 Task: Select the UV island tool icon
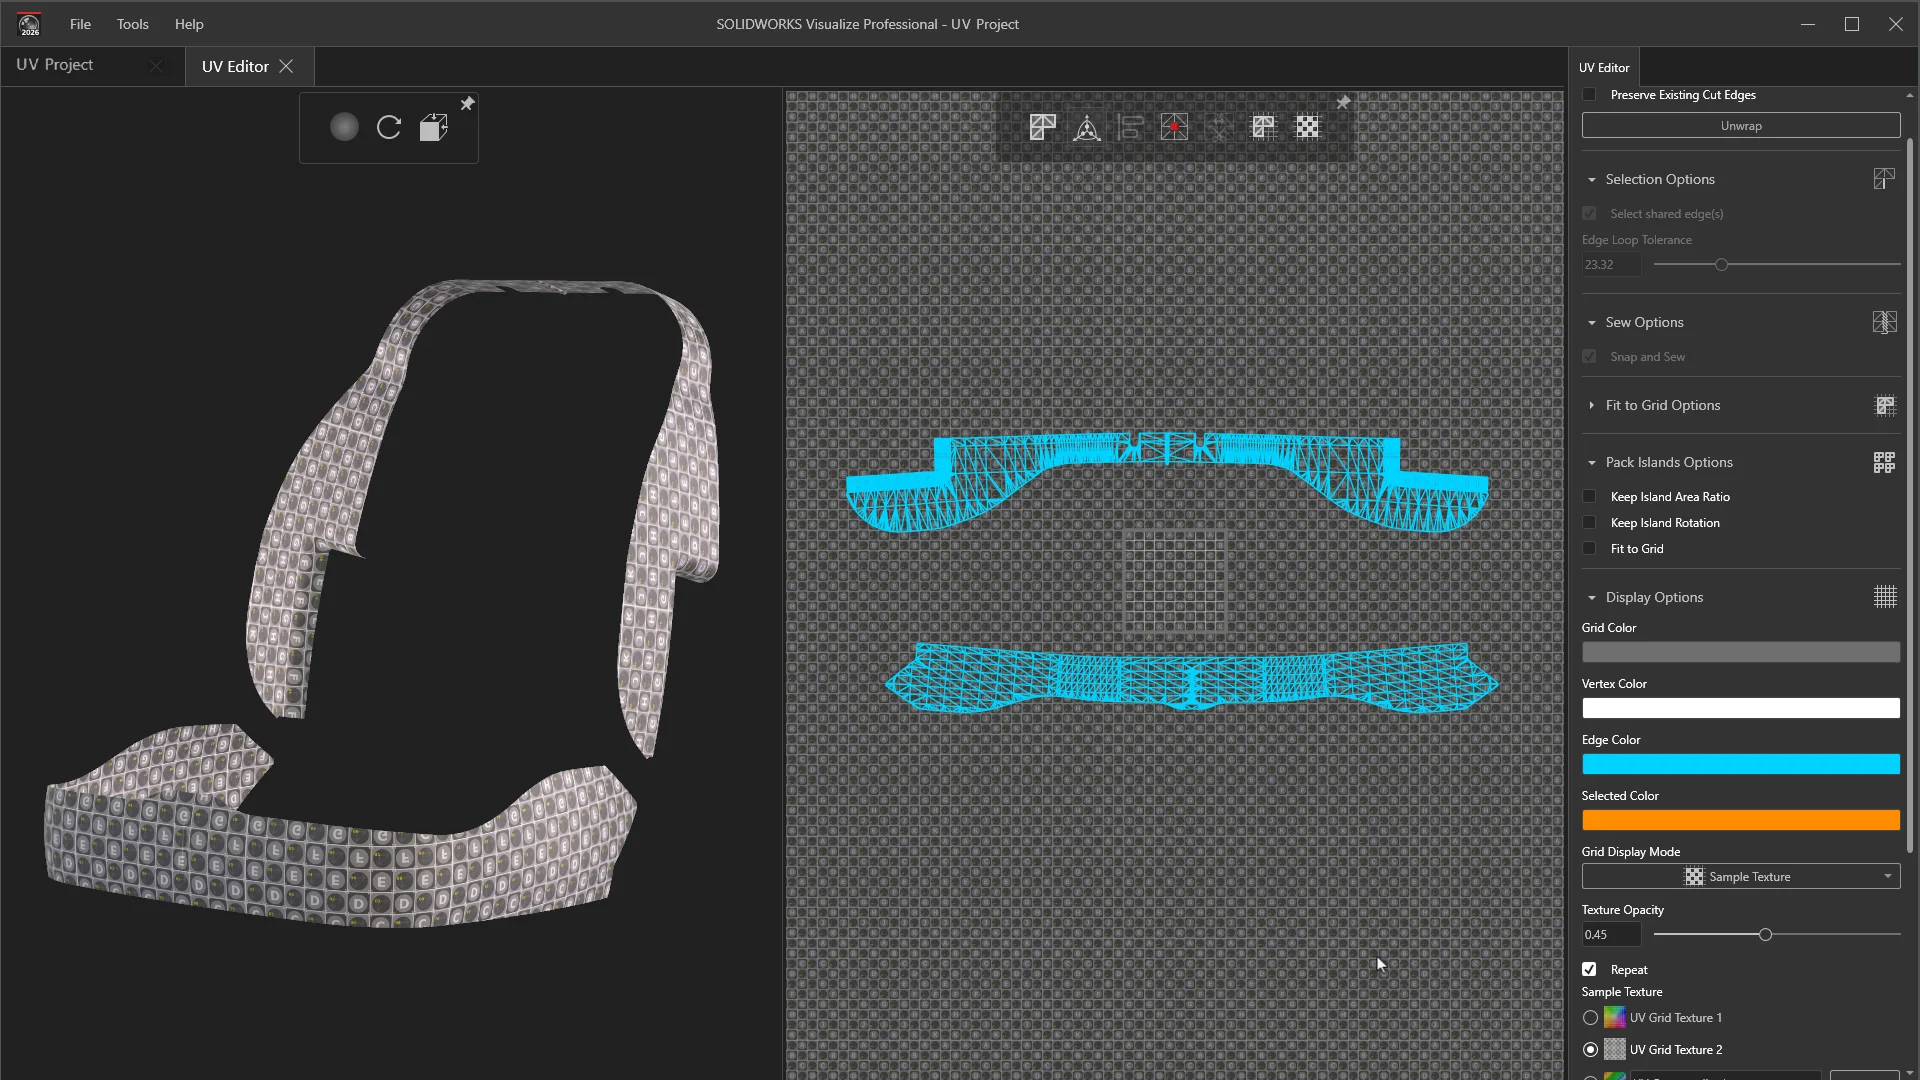pyautogui.click(x=1043, y=127)
